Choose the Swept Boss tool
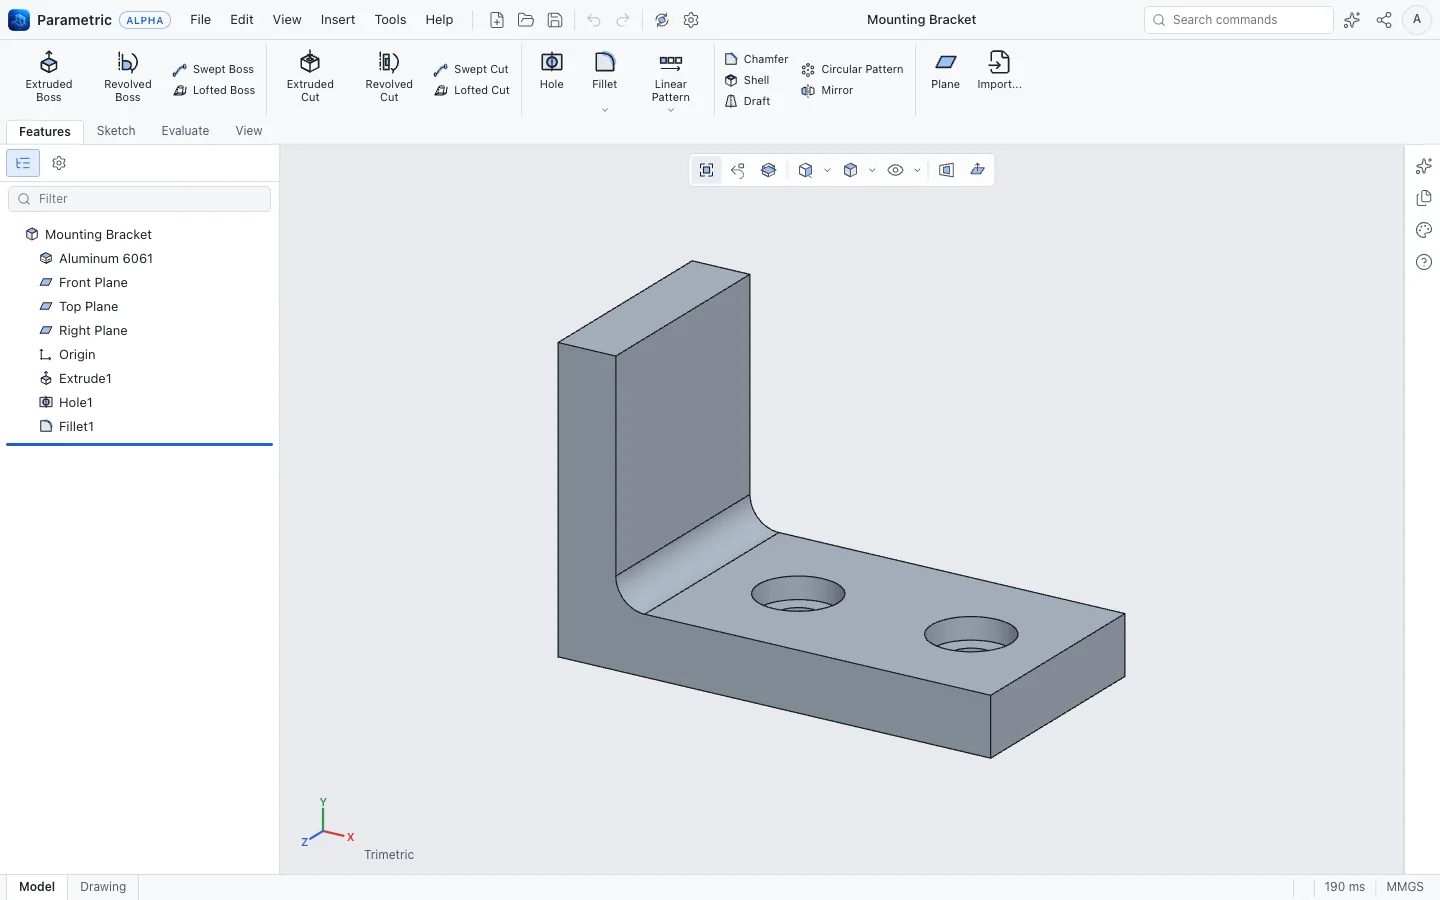 [213, 69]
